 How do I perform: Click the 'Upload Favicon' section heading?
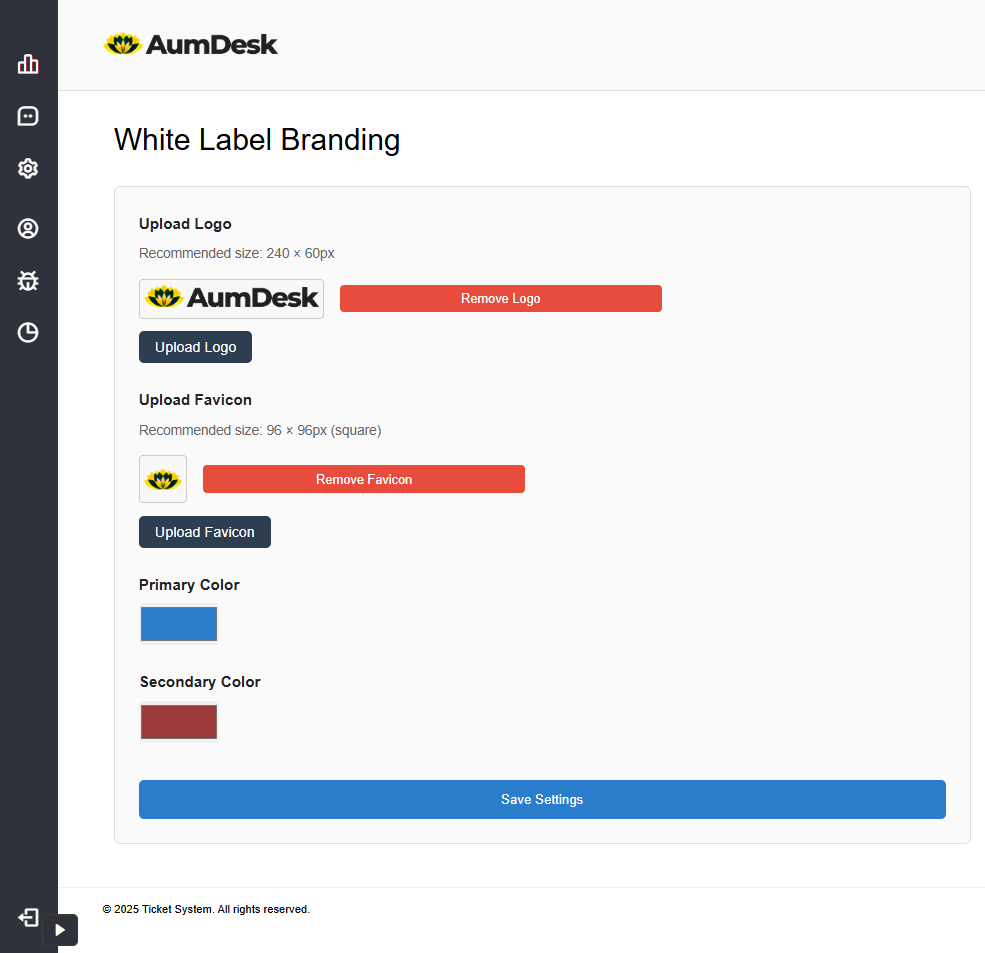pyautogui.click(x=195, y=400)
